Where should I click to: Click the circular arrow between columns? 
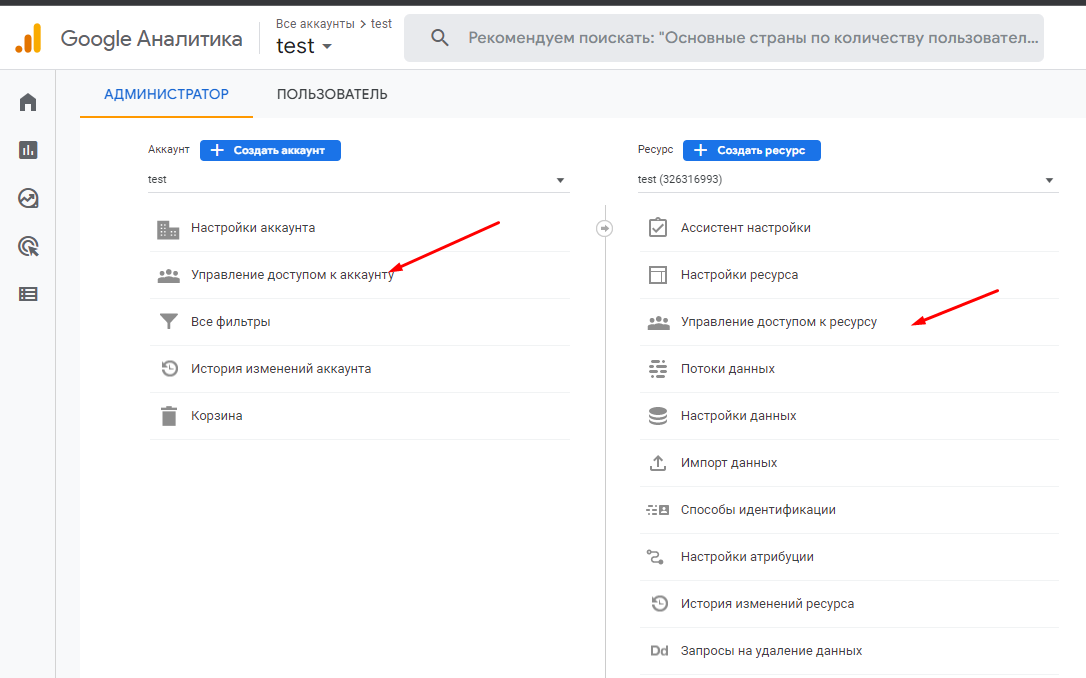pyautogui.click(x=604, y=228)
